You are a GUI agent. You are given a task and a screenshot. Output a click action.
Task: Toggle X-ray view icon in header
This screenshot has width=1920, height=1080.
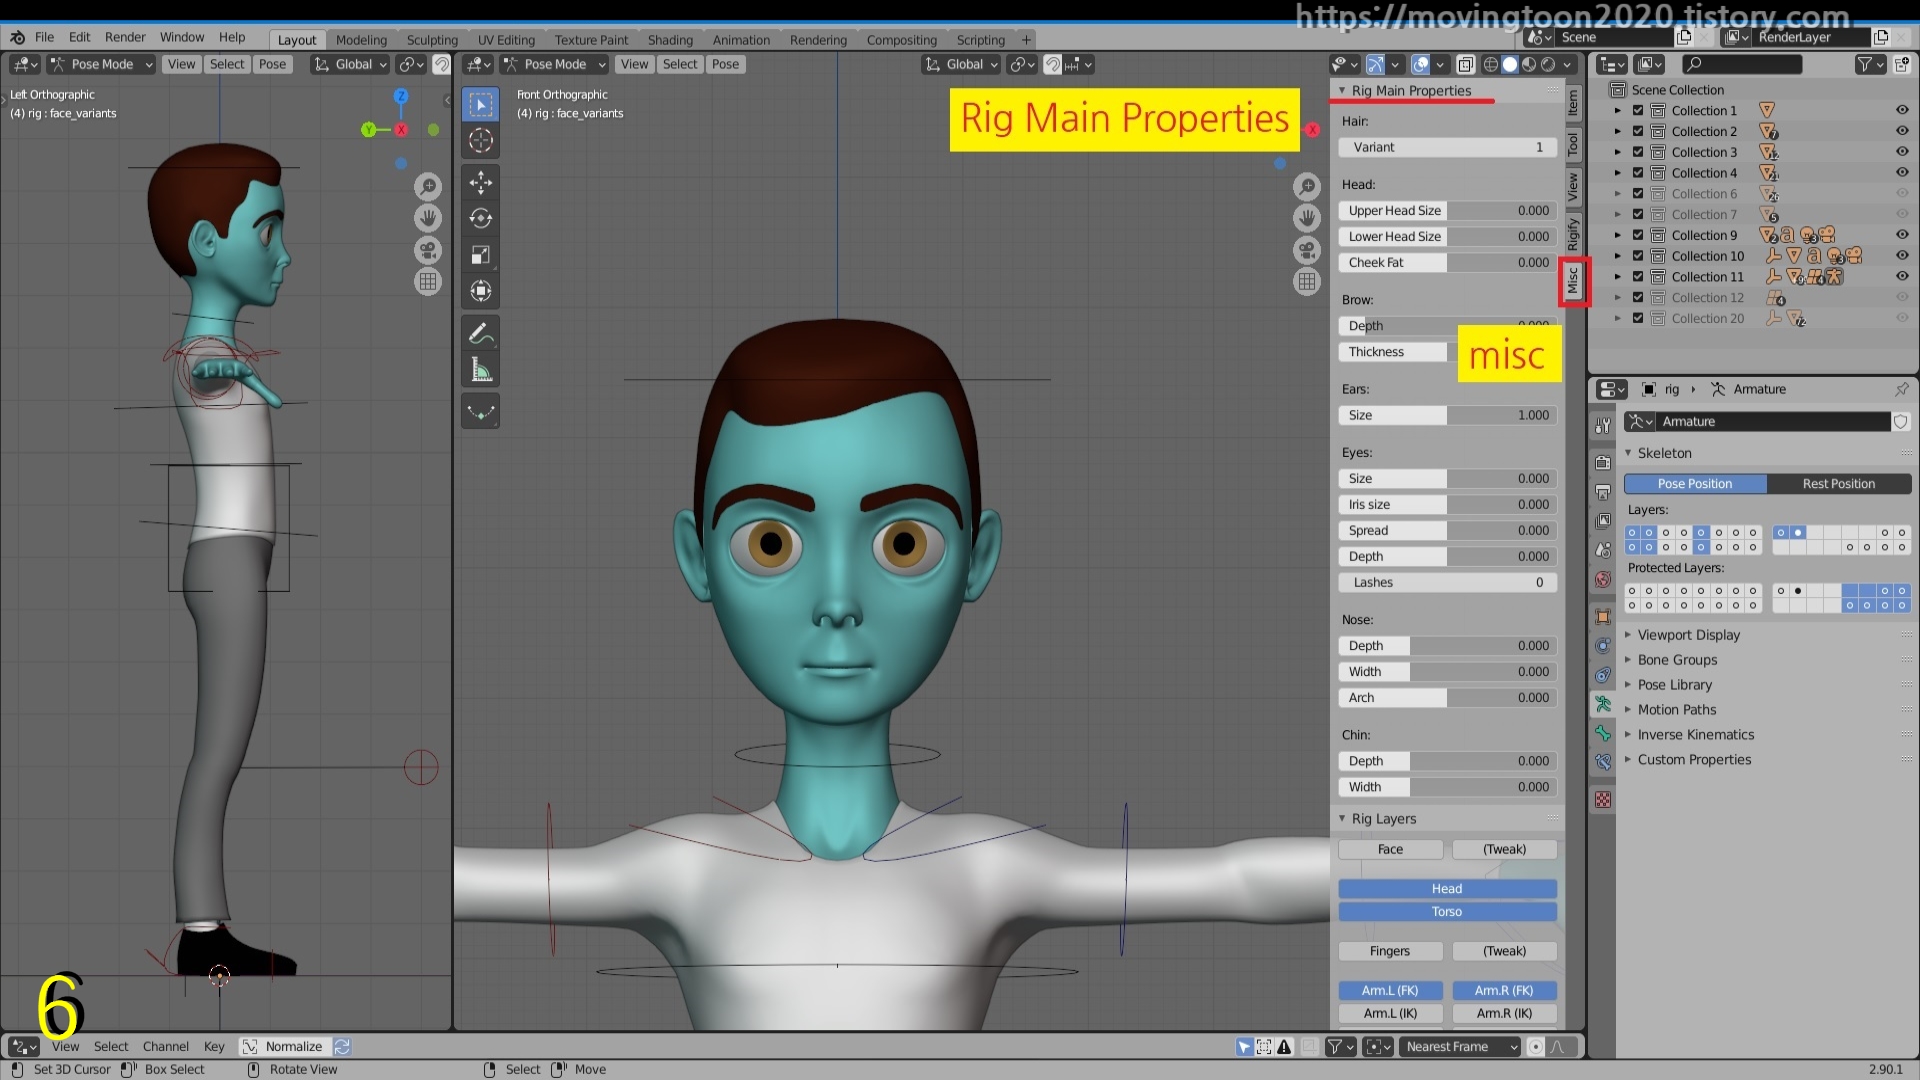coord(1465,64)
